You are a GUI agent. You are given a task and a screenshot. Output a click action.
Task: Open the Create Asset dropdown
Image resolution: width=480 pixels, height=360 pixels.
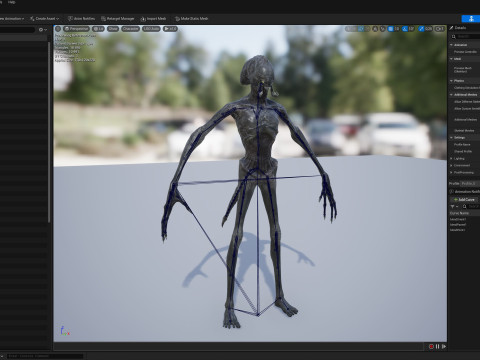point(44,19)
